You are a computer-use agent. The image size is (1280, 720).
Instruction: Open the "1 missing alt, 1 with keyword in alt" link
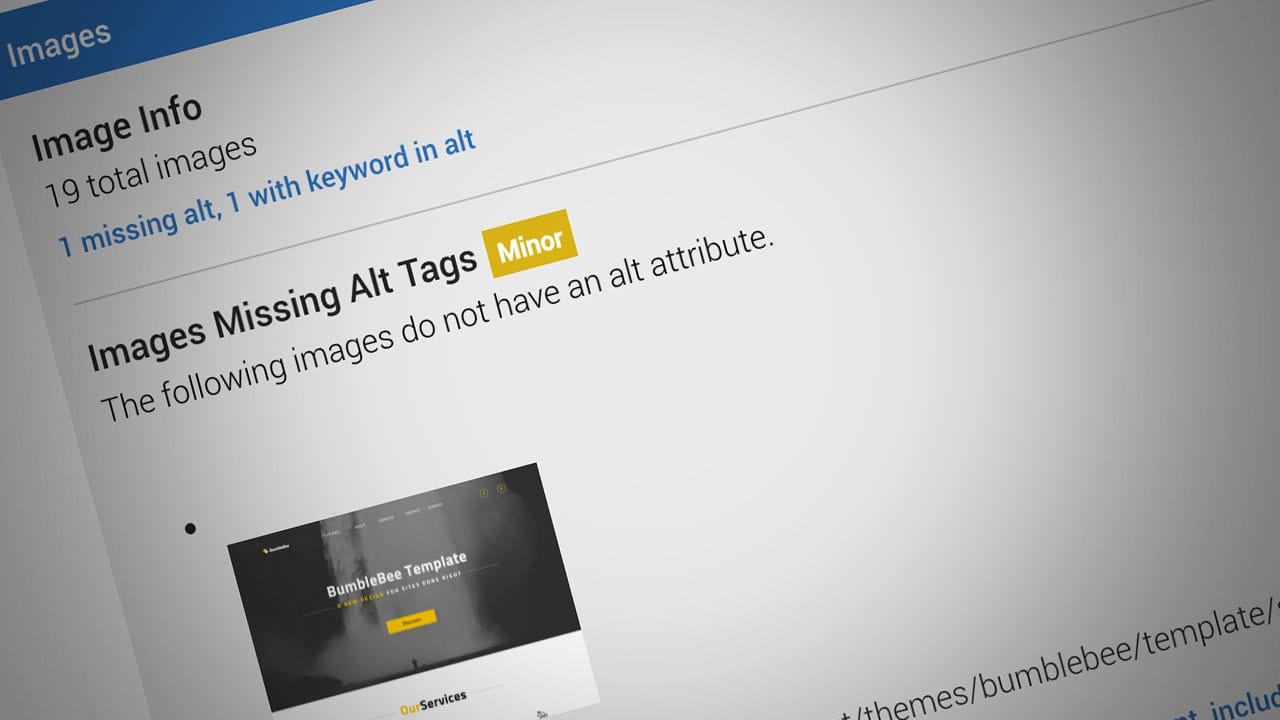[x=266, y=193]
